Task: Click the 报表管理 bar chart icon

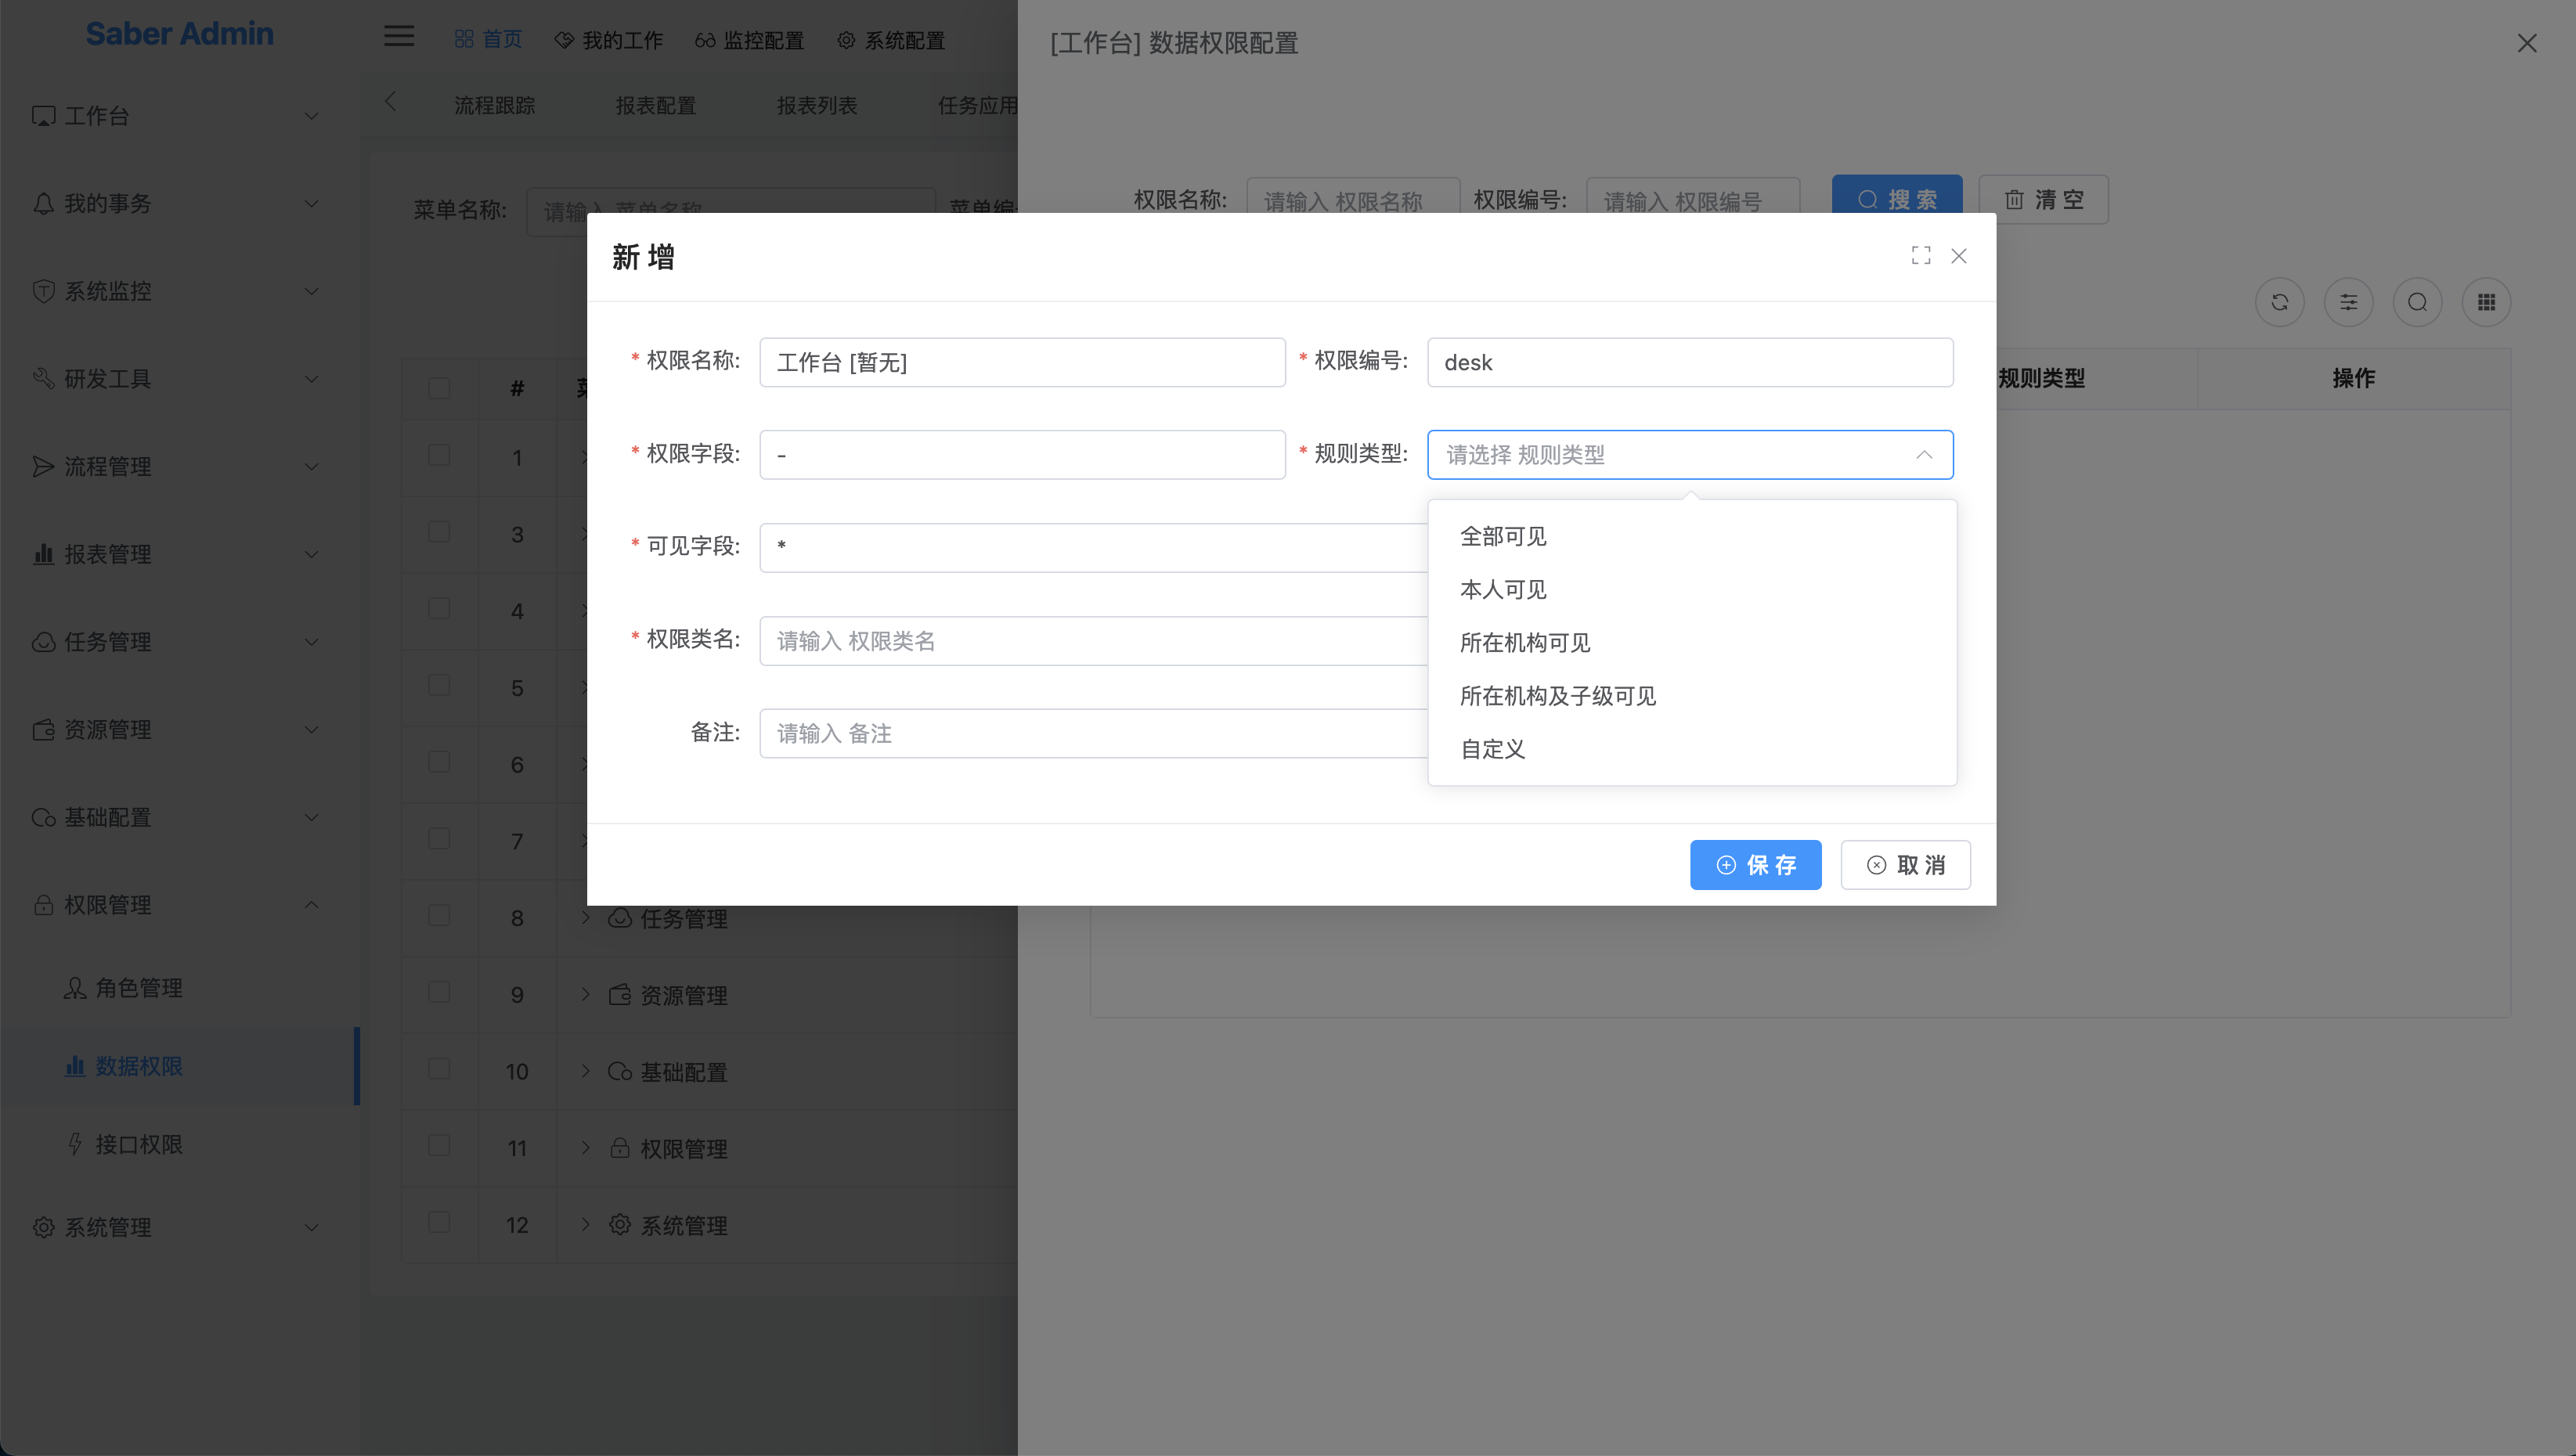Action: click(x=43, y=554)
